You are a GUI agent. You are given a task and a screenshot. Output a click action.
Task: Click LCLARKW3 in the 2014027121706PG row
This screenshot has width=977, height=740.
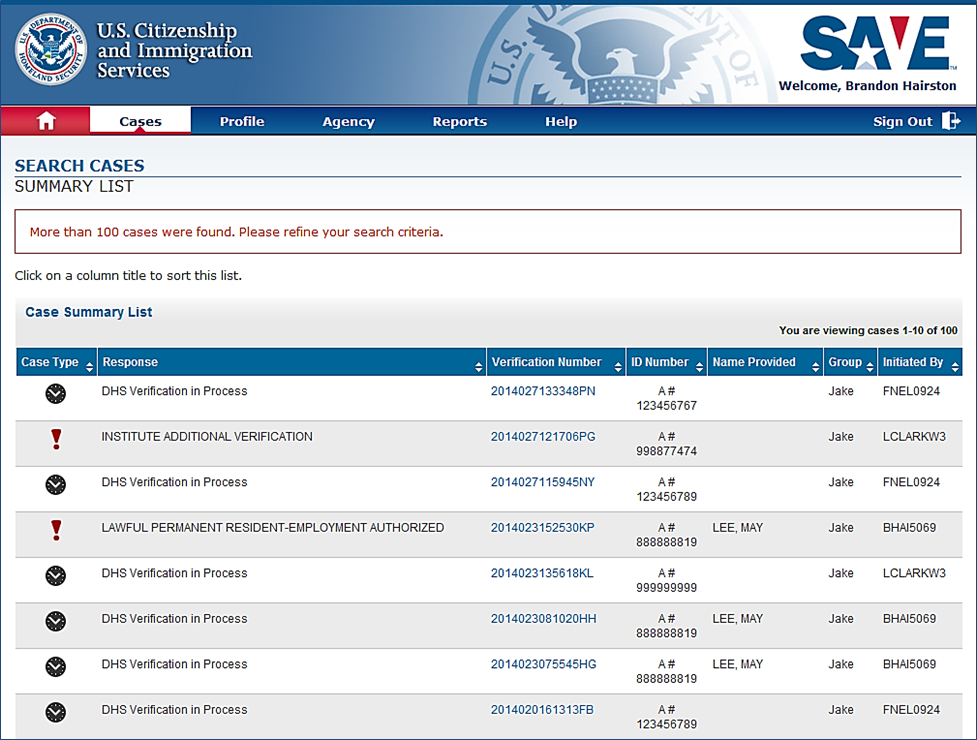pos(914,437)
